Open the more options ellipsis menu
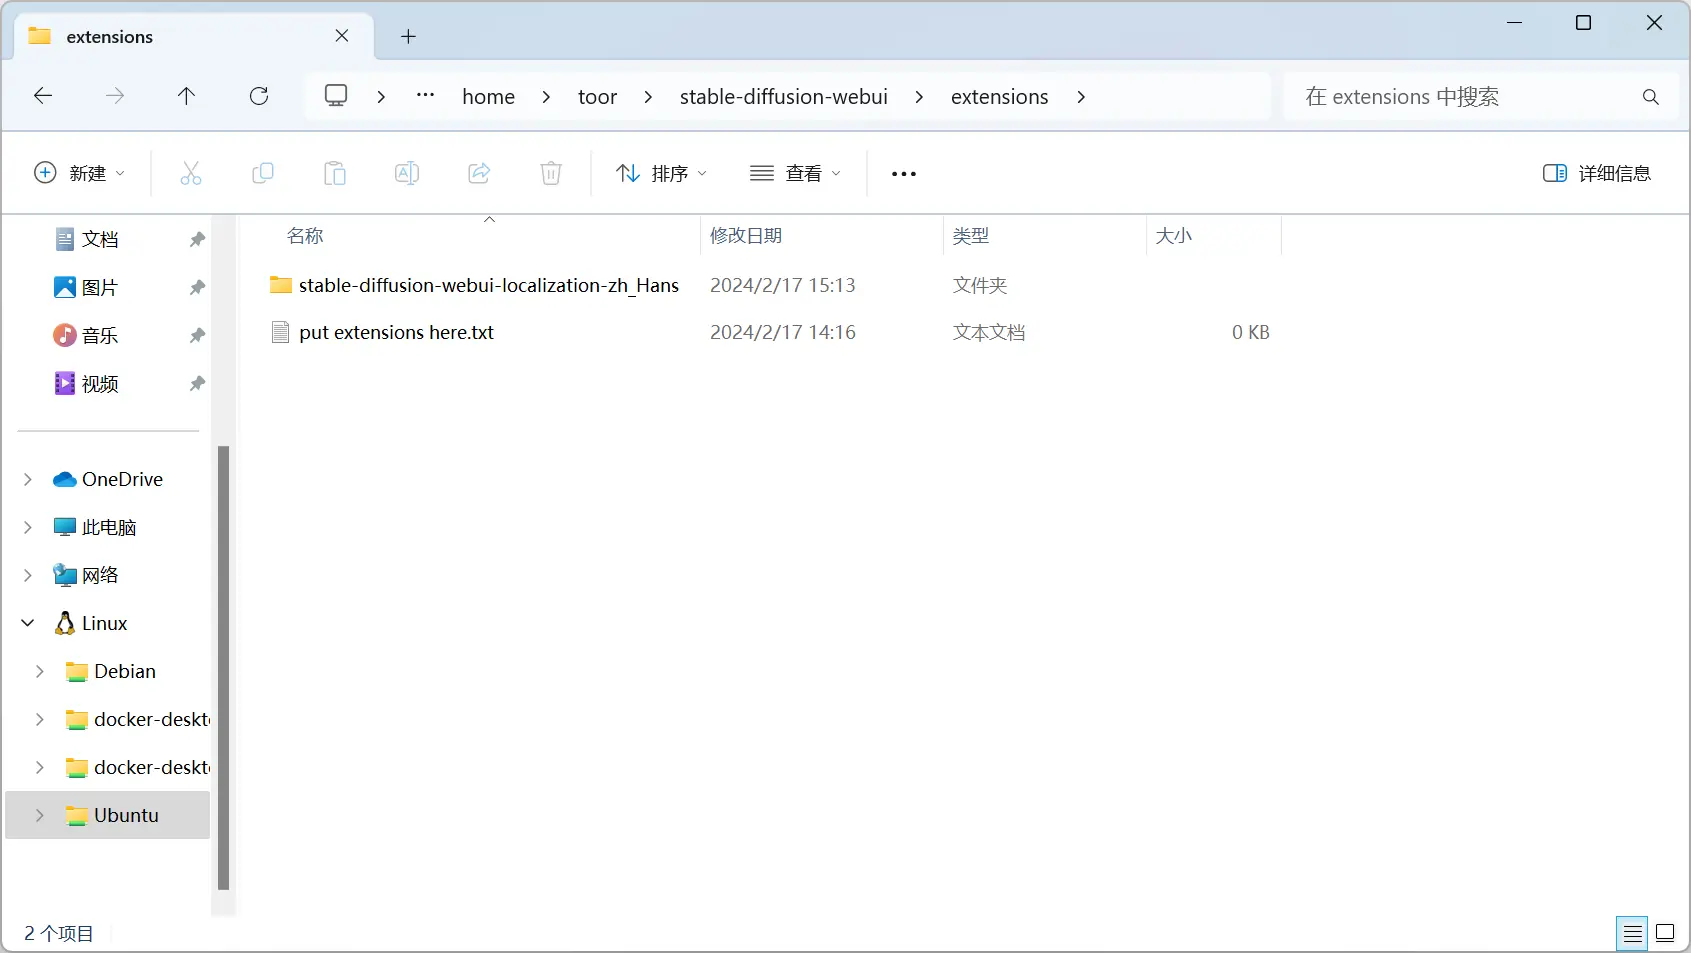The width and height of the screenshot is (1691, 953). tap(904, 173)
